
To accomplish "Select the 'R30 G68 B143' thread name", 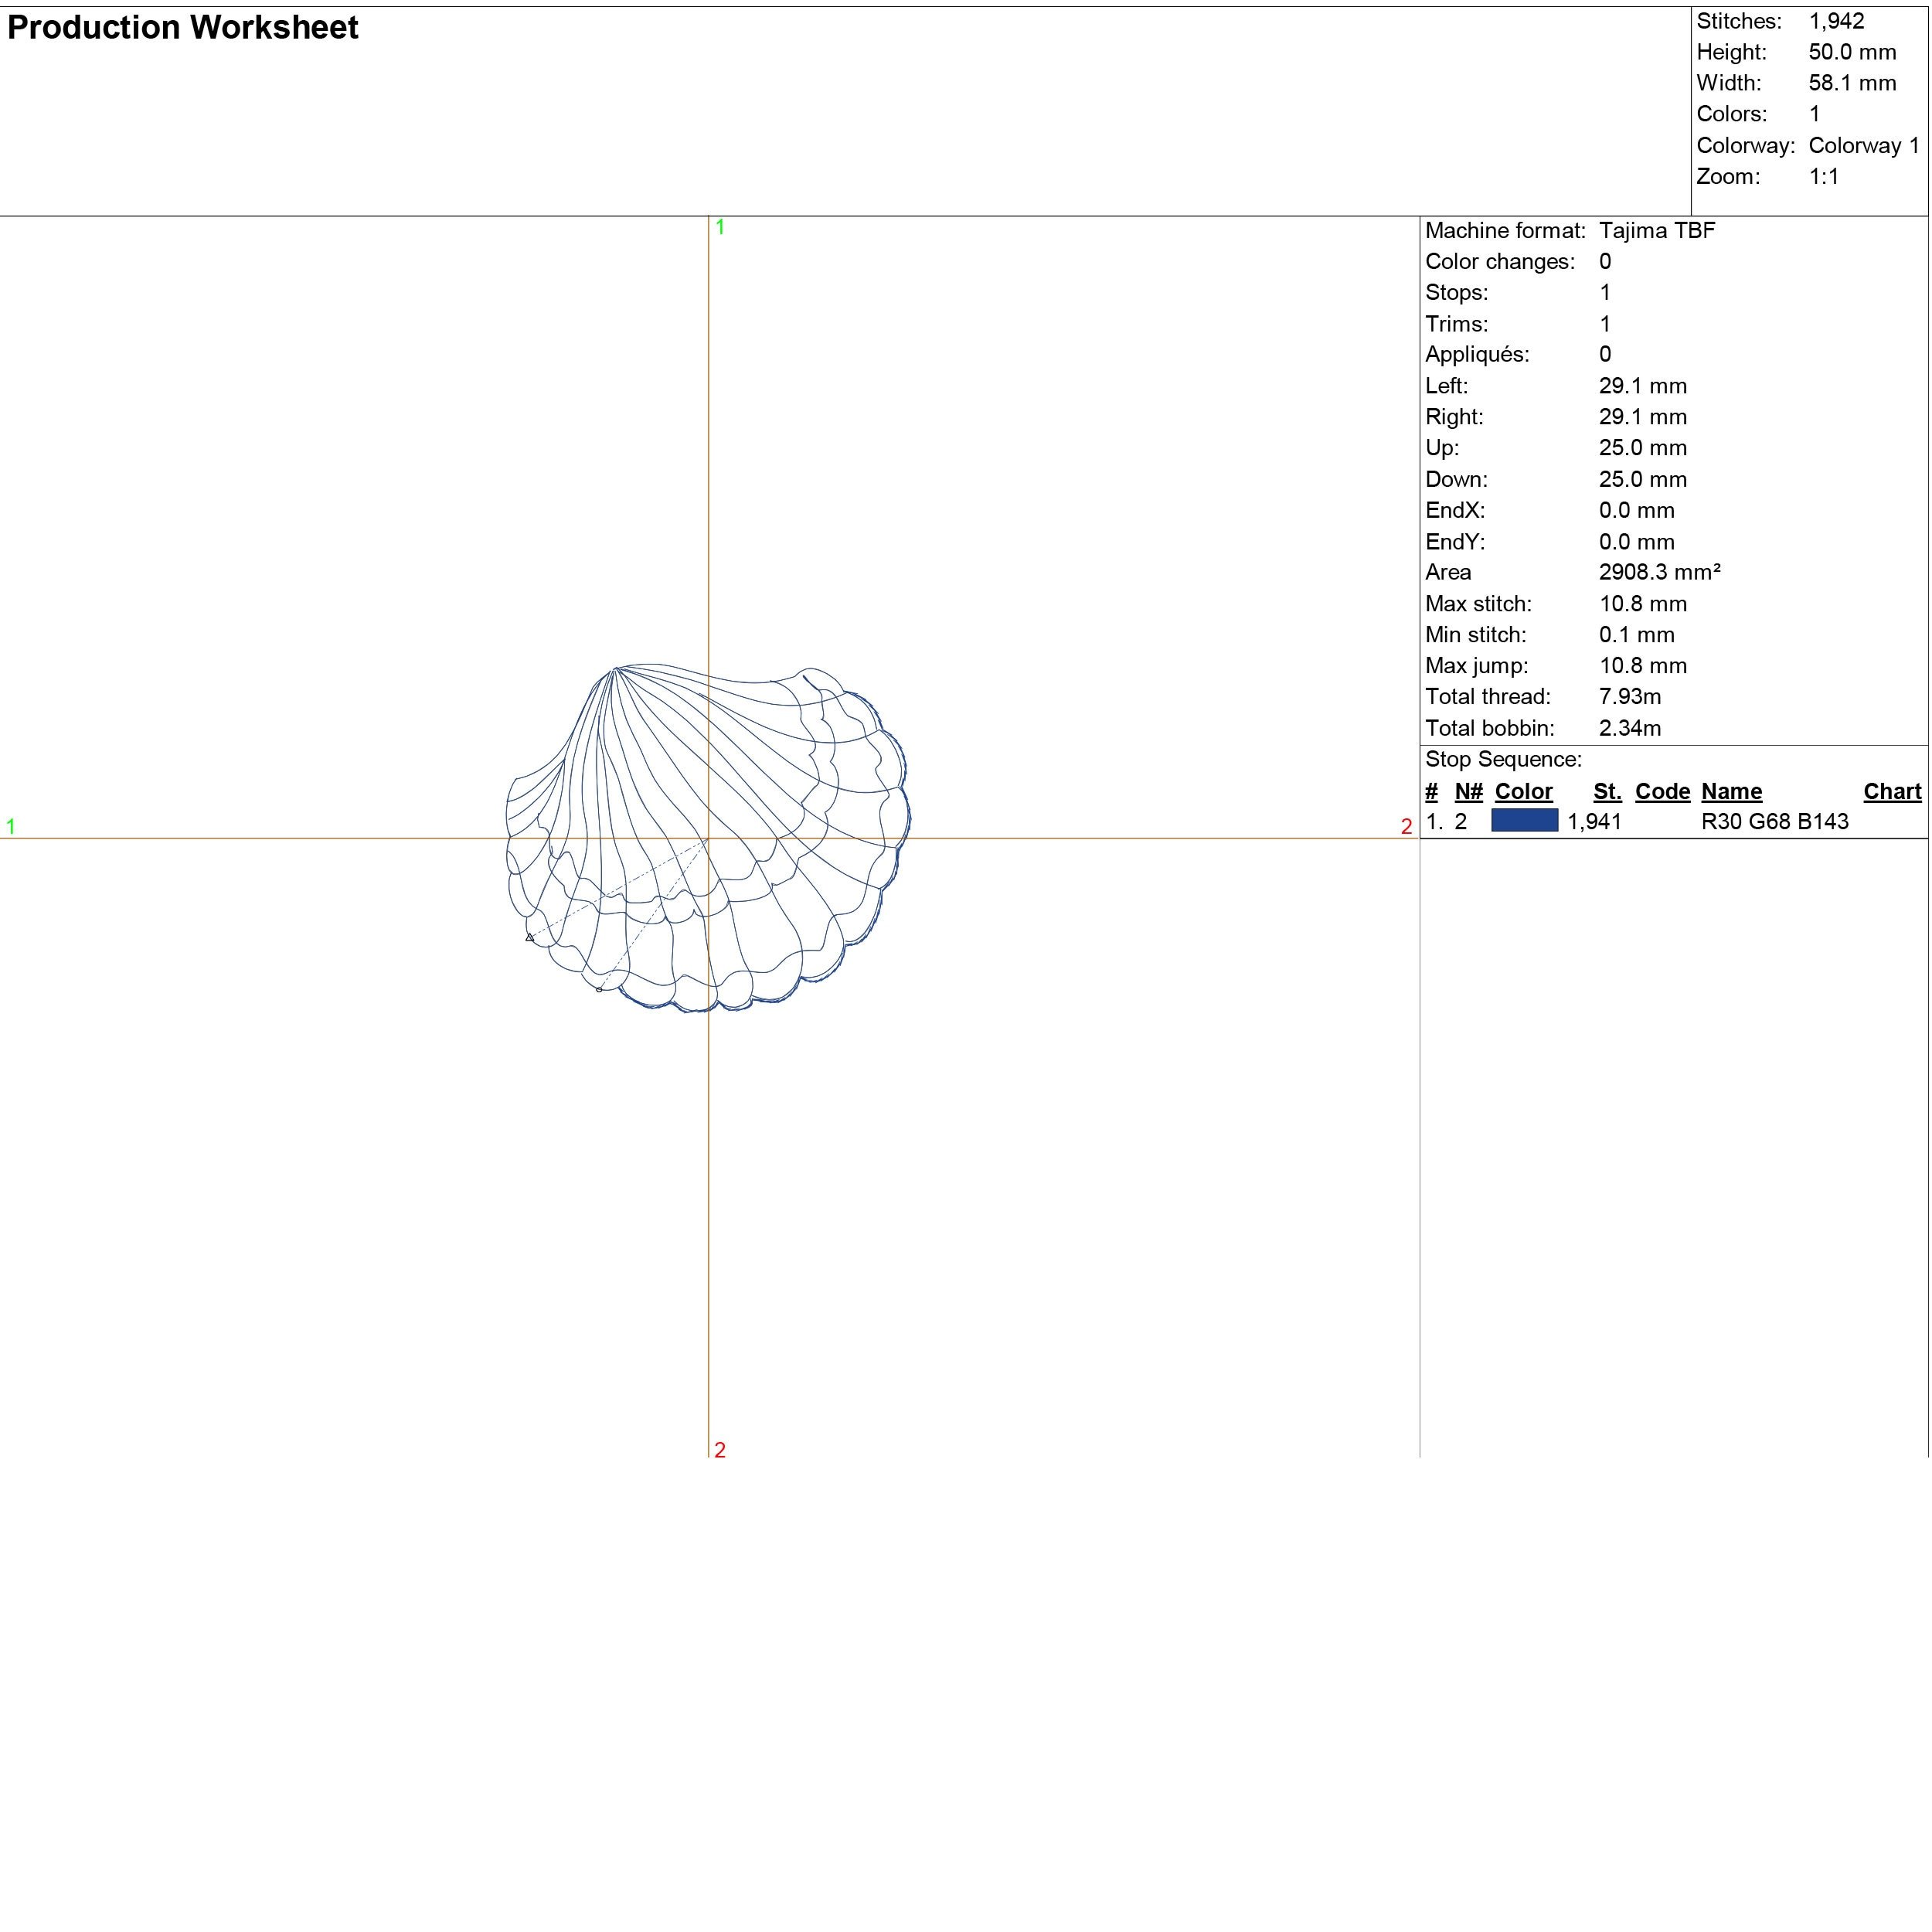I will [x=1774, y=822].
